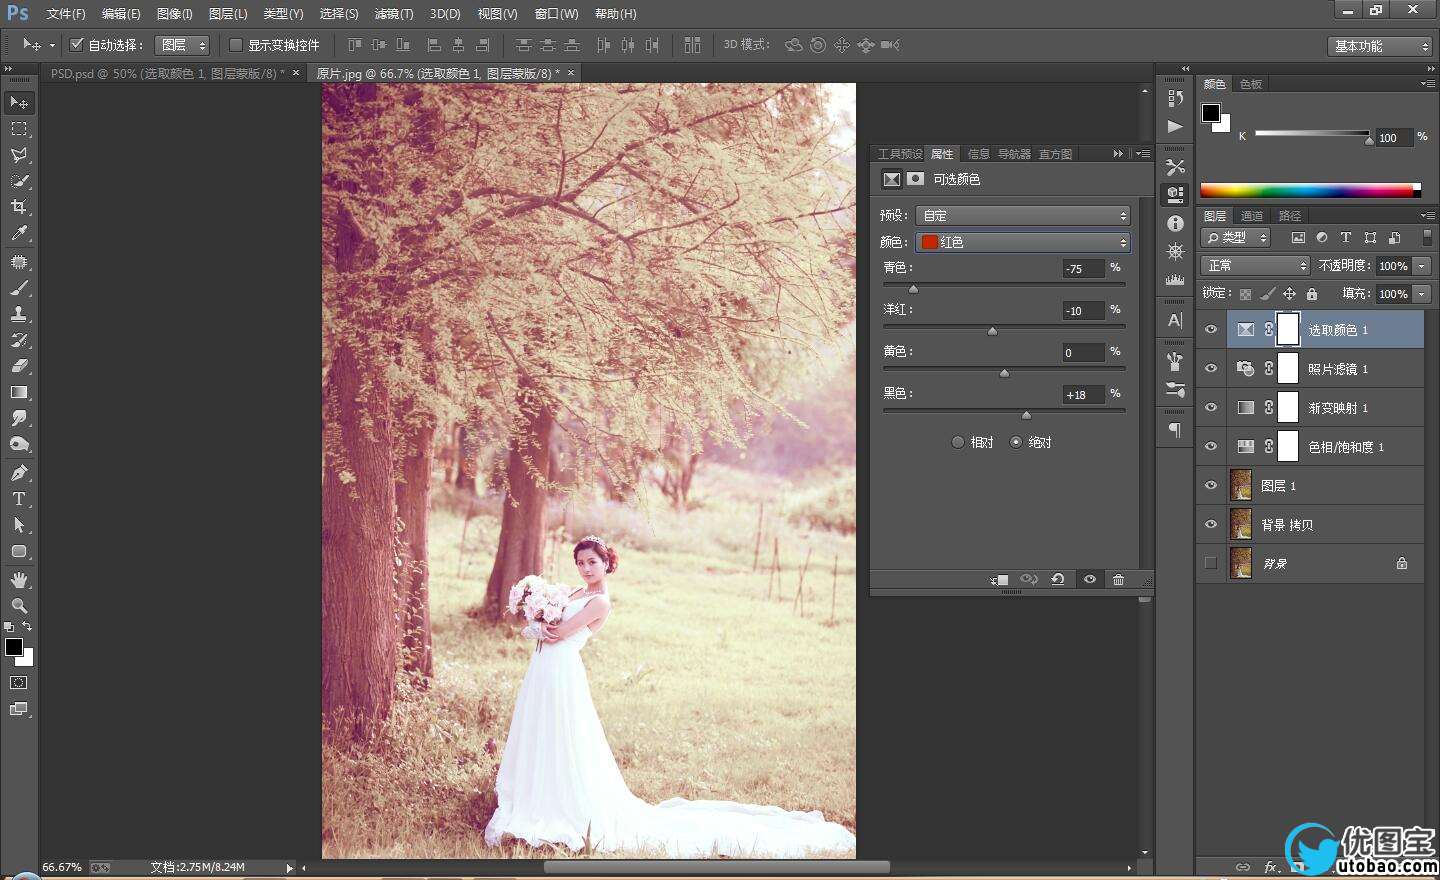Viewport: 1440px width, 880px height.
Task: Select the Crop tool
Action: click(x=19, y=207)
